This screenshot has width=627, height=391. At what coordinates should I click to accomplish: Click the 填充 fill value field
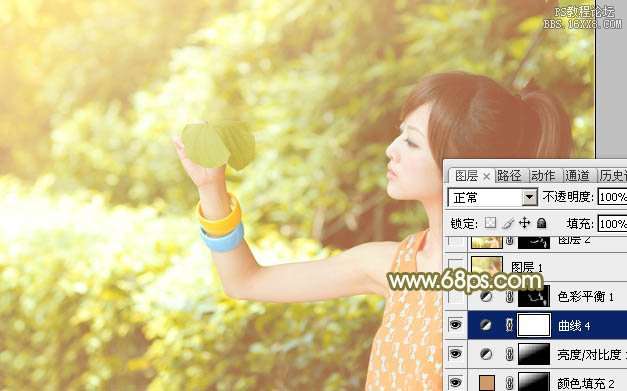click(612, 223)
